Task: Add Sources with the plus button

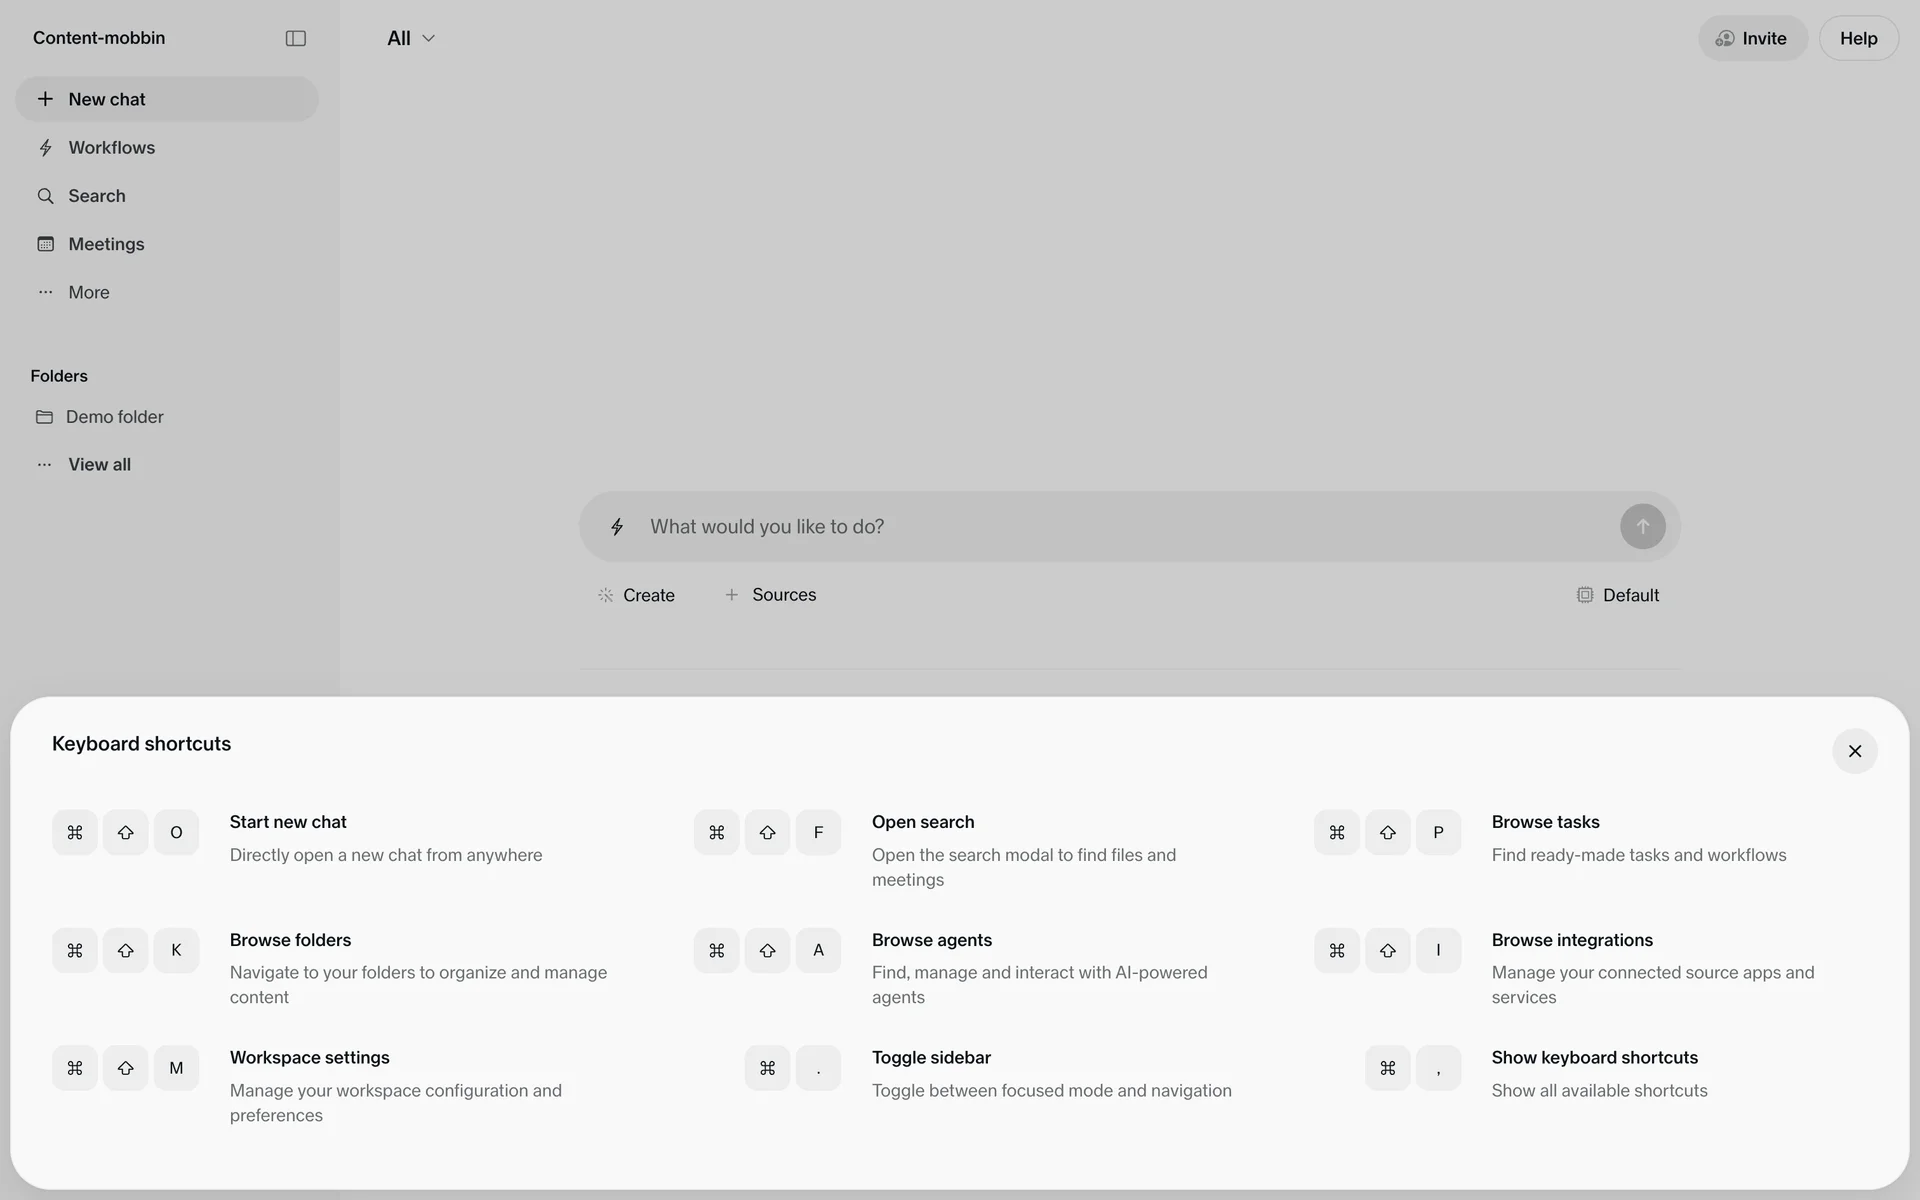Action: [770, 595]
